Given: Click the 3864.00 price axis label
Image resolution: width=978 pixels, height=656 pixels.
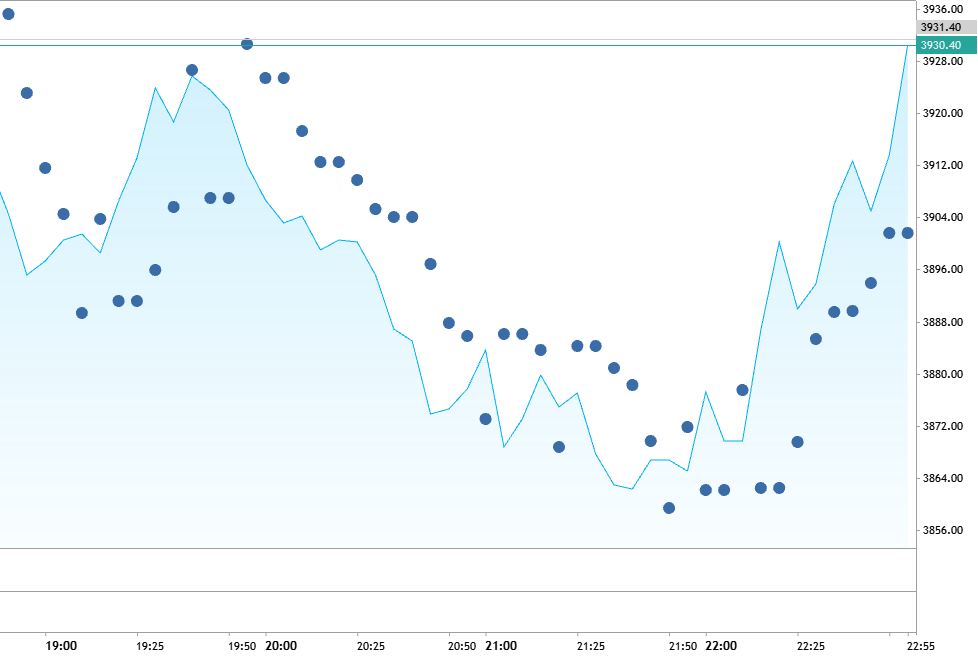Looking at the screenshot, I should pyautogui.click(x=941, y=478).
